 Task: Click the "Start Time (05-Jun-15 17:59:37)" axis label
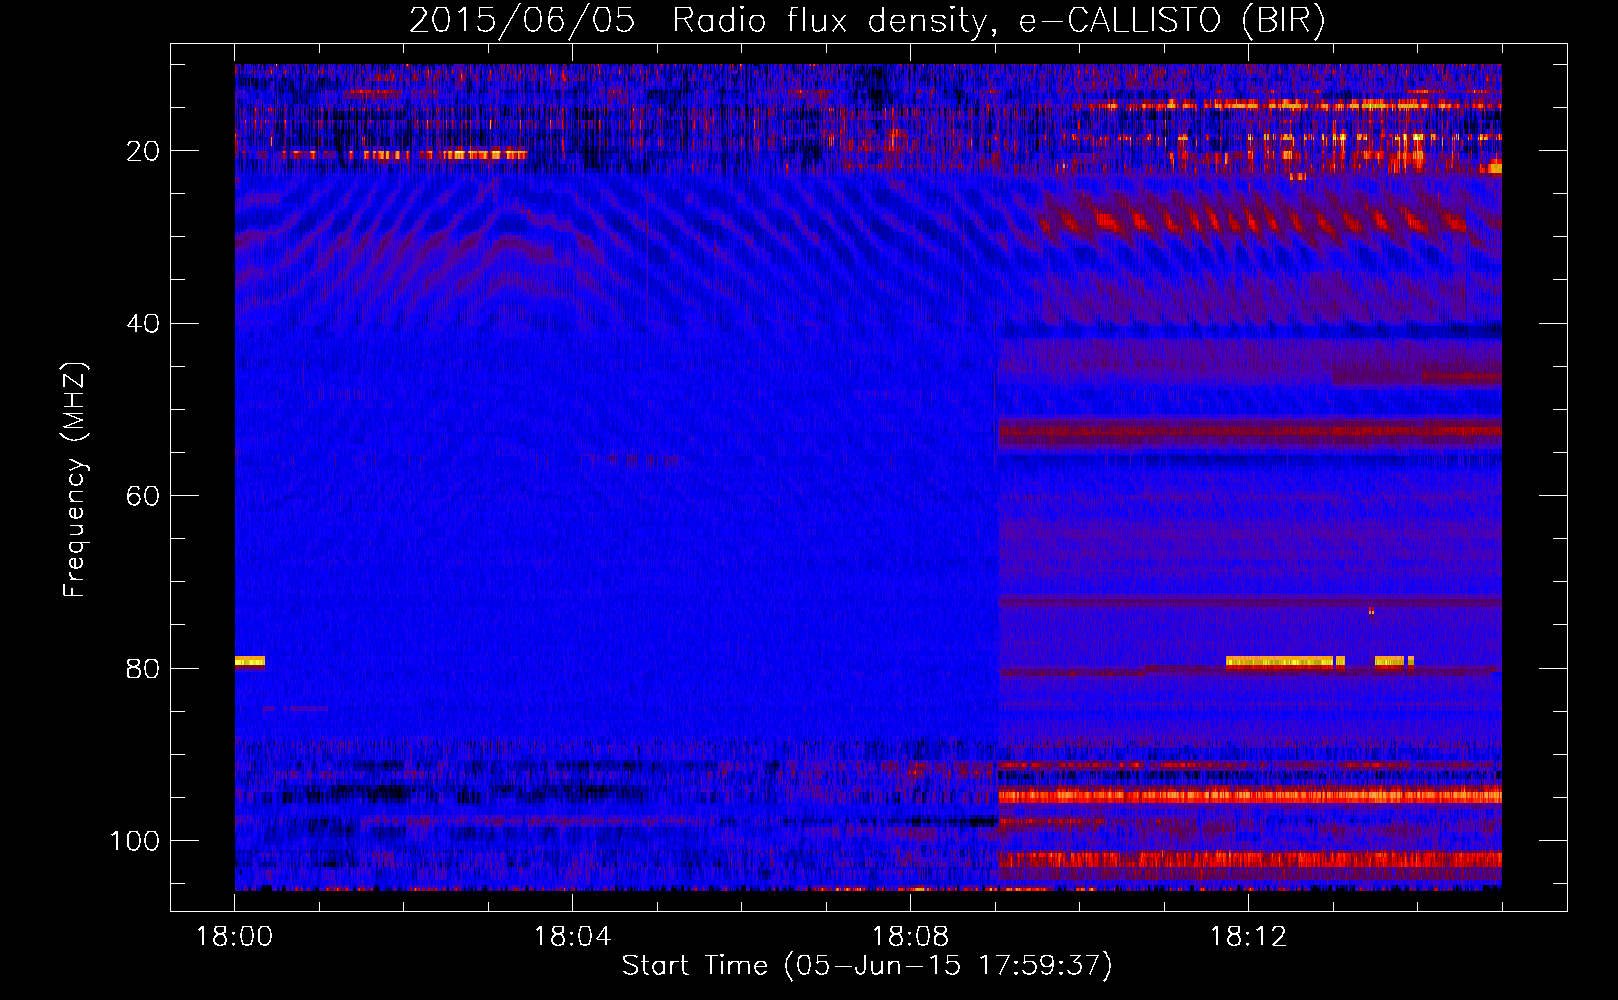(x=867, y=966)
